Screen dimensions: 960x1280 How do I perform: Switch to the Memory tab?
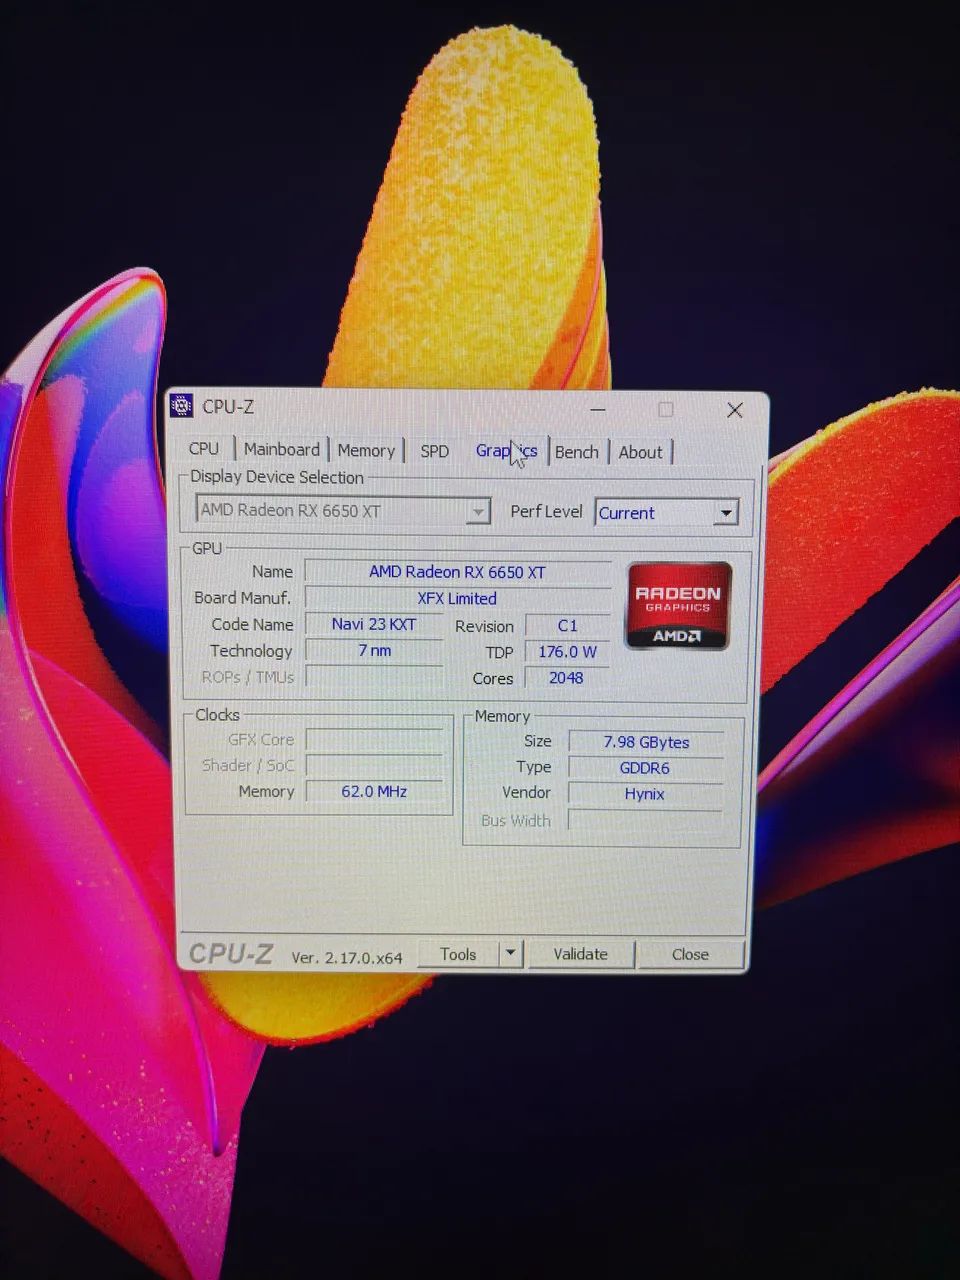[x=366, y=451]
